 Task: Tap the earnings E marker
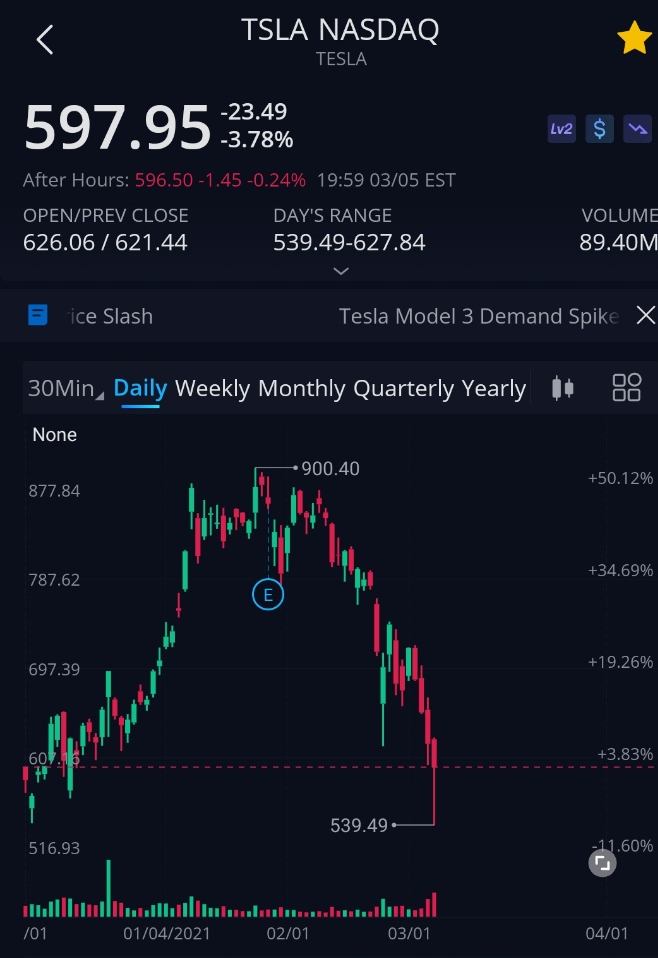click(x=268, y=594)
